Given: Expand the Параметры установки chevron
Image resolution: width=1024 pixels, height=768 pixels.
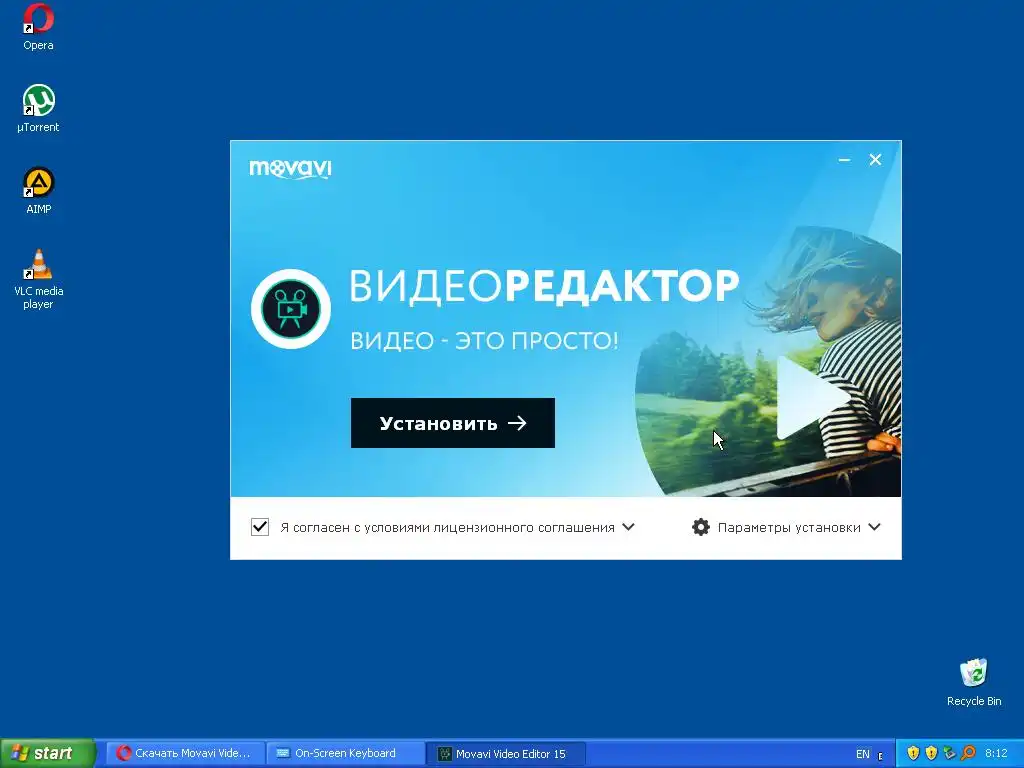Looking at the screenshot, I should [x=874, y=526].
